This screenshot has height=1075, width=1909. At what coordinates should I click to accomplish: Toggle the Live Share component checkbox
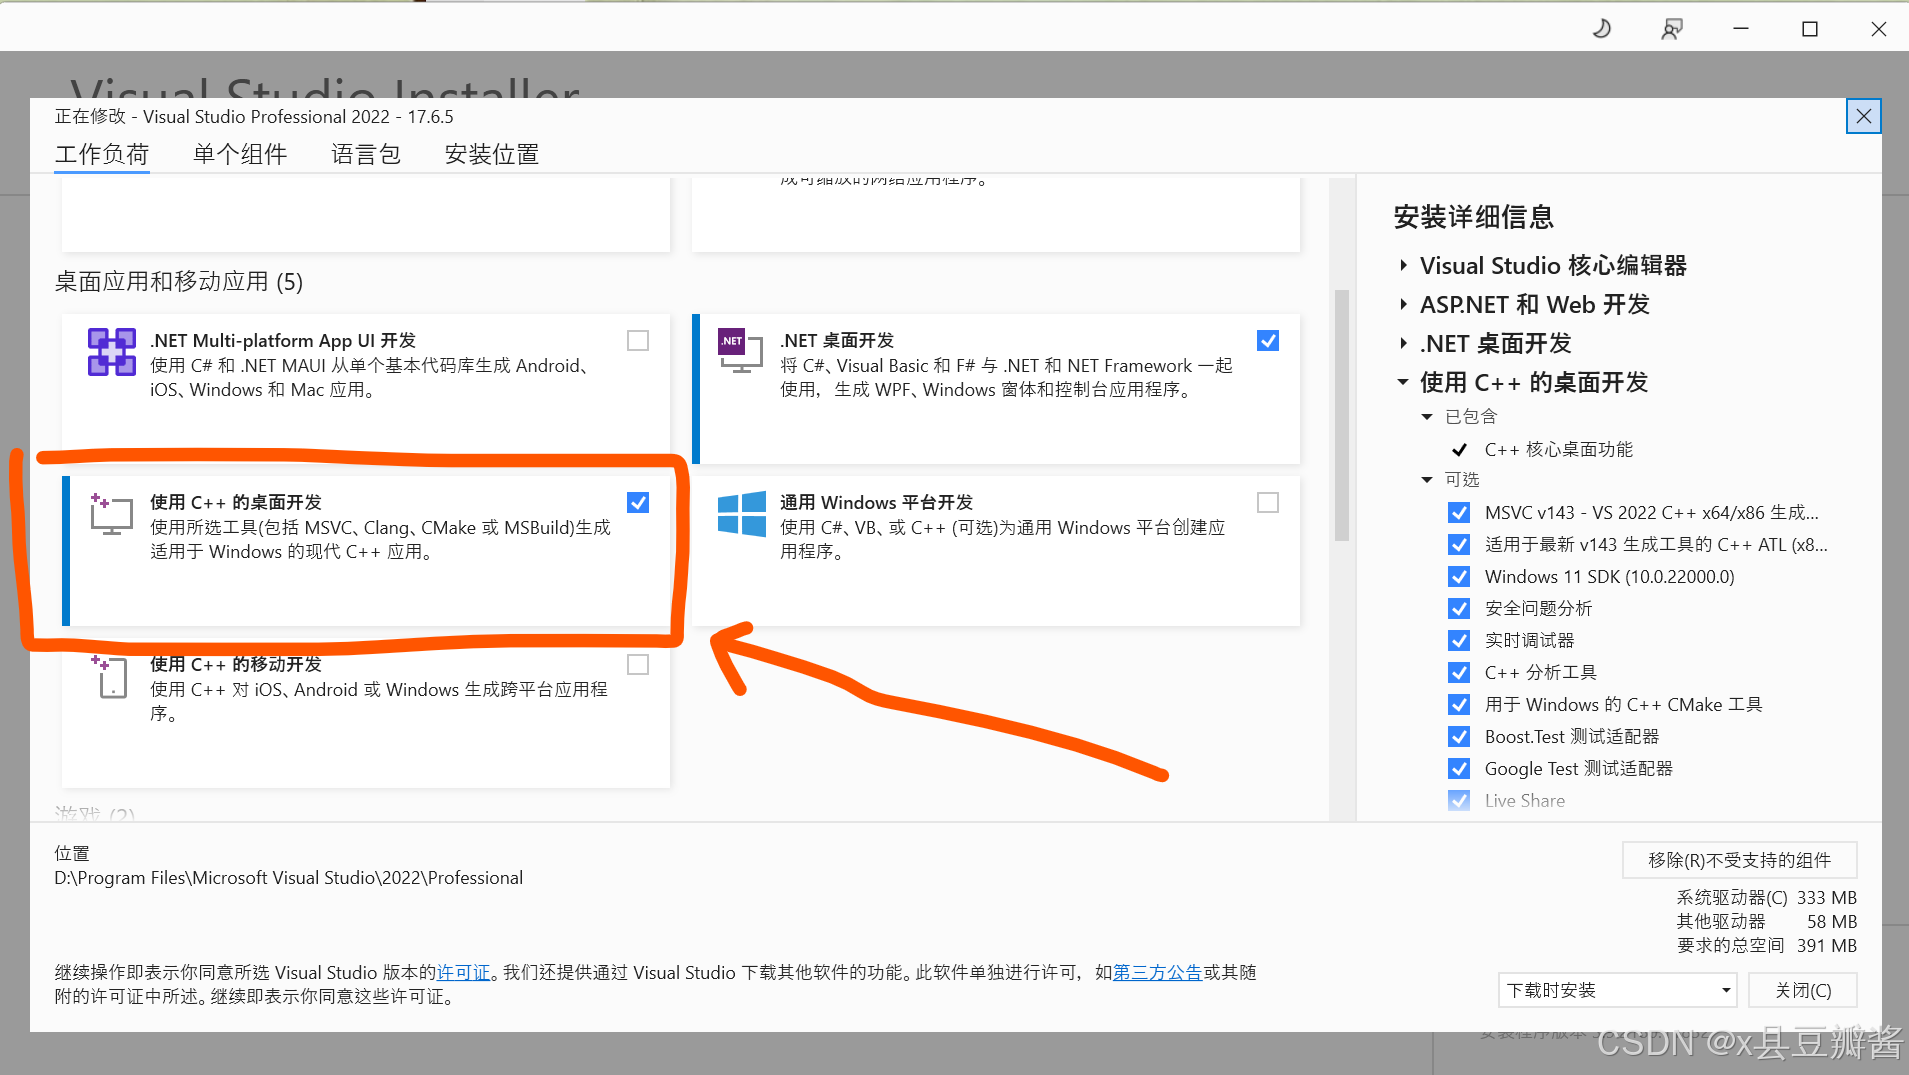(1459, 801)
